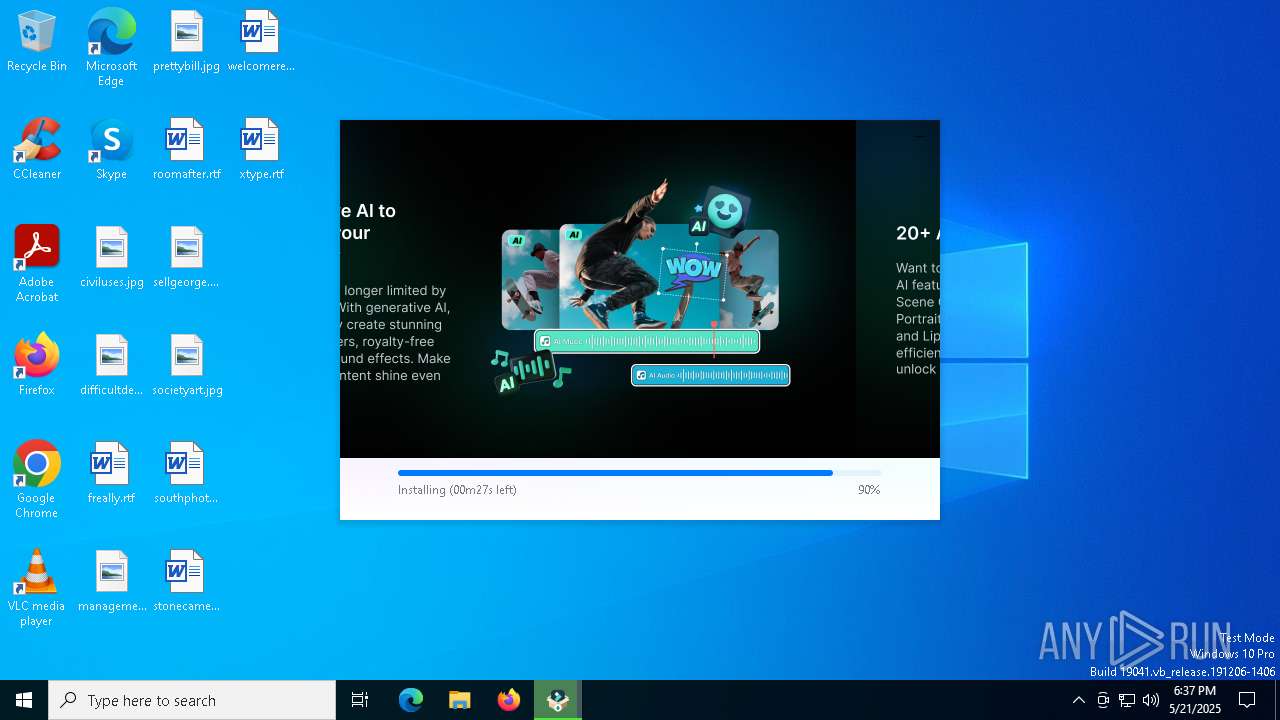Click the AI Music waveform clip
The image size is (1280, 720).
point(647,341)
